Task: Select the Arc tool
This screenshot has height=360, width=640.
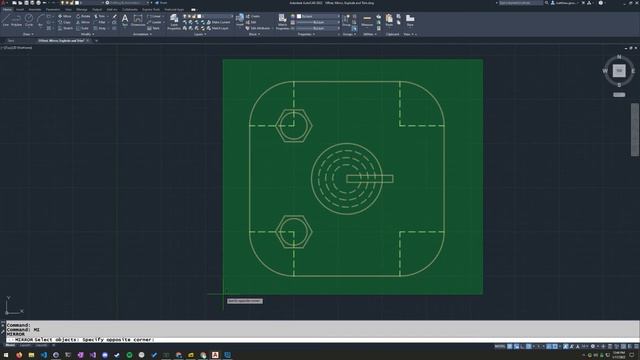Action: pos(40,20)
